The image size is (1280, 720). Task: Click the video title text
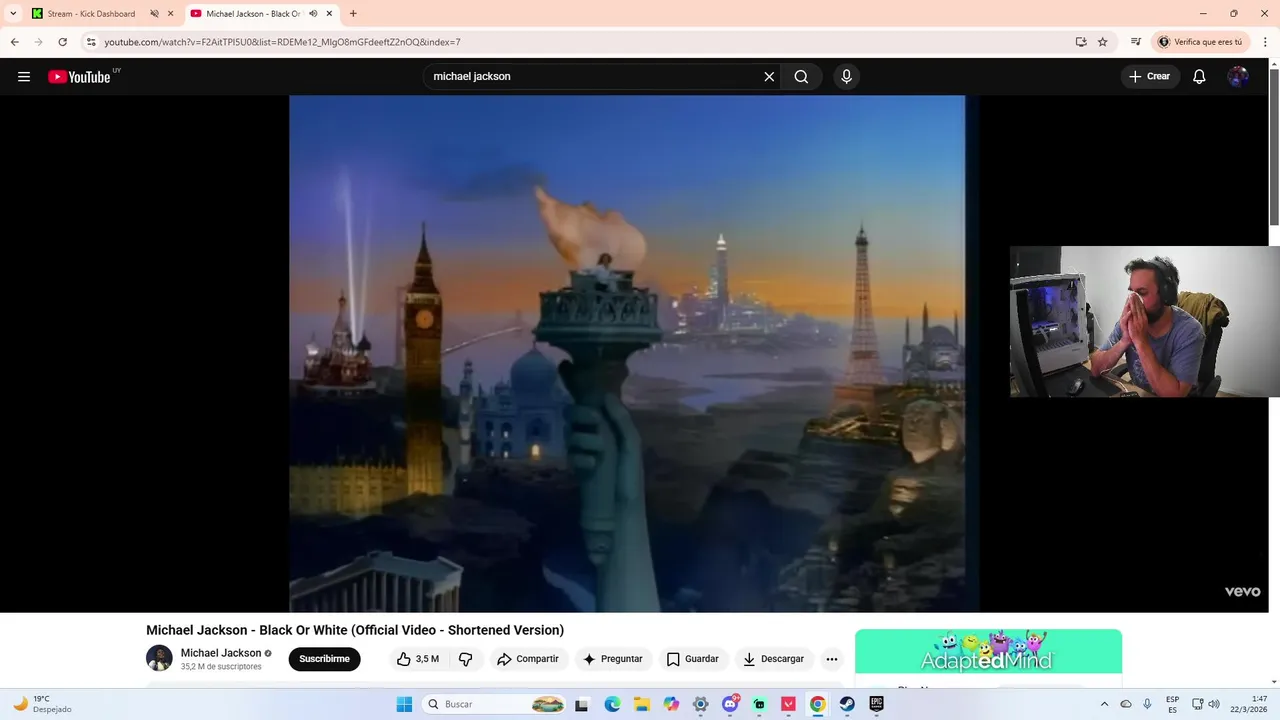click(x=355, y=630)
